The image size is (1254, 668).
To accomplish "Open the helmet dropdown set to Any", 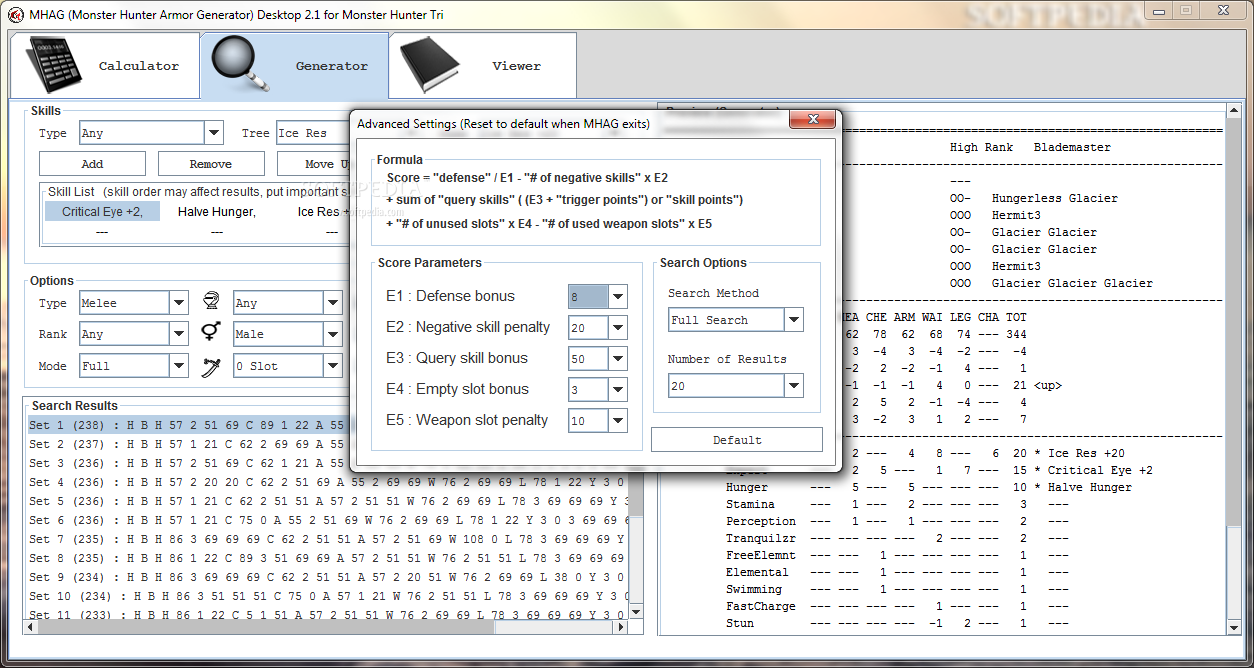I will (333, 303).
